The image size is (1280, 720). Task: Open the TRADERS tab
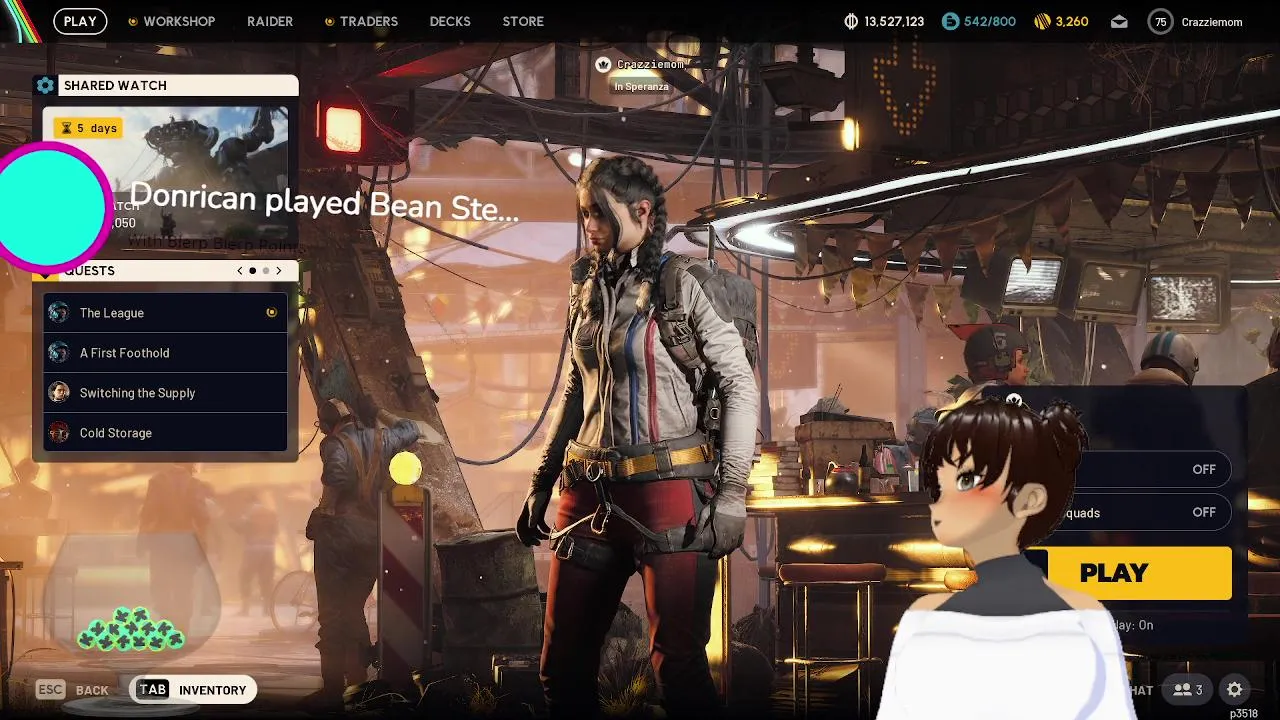pos(368,21)
